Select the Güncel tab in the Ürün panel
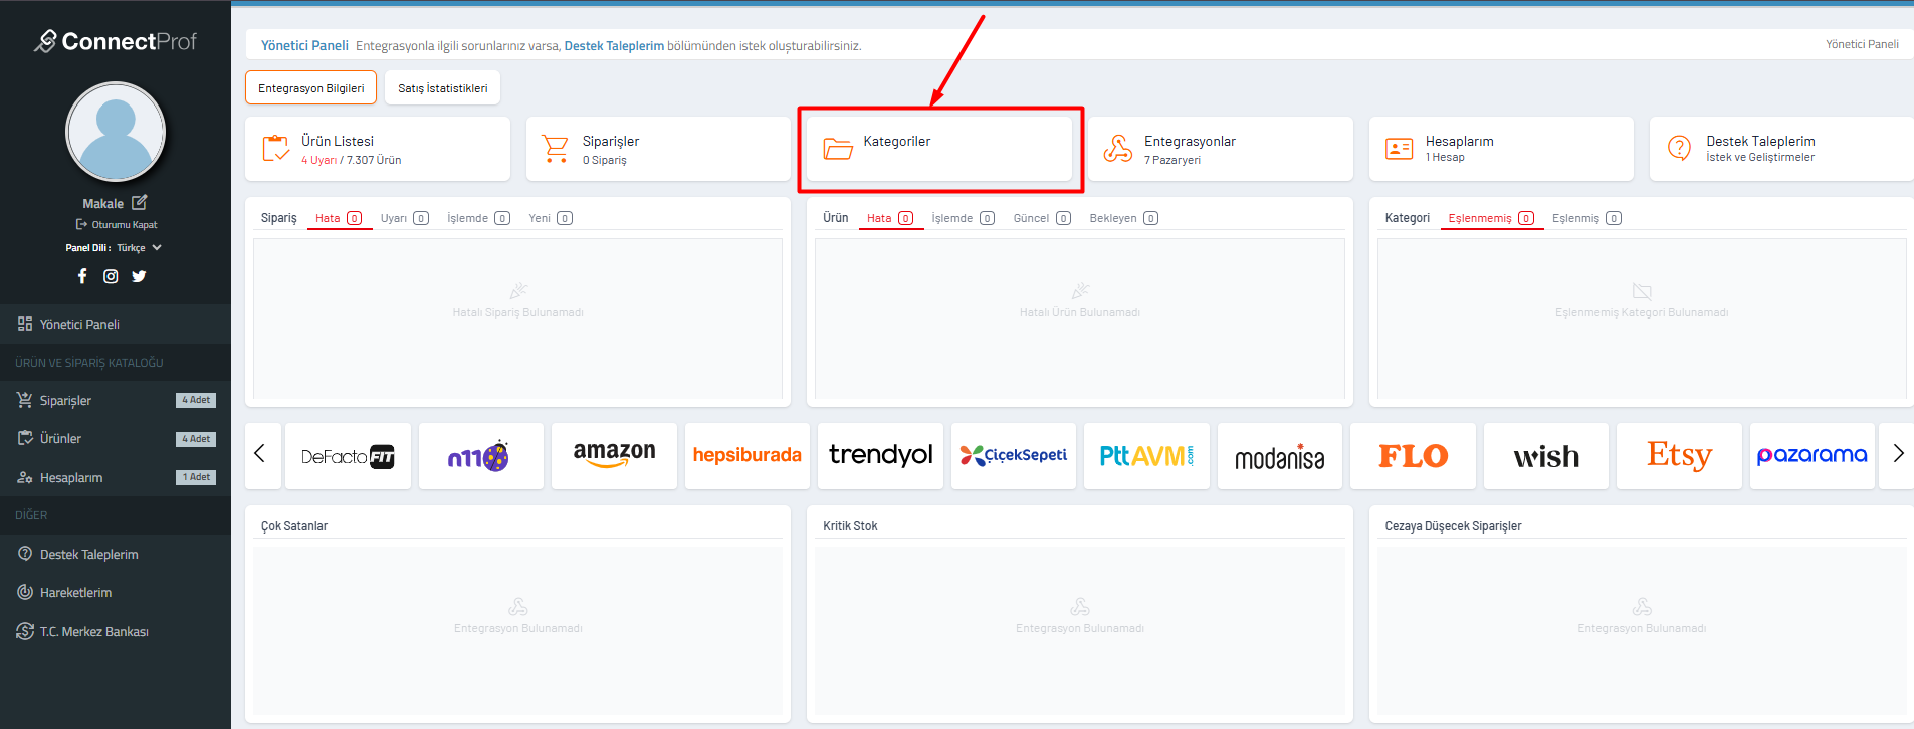1914x729 pixels. 1042,218
